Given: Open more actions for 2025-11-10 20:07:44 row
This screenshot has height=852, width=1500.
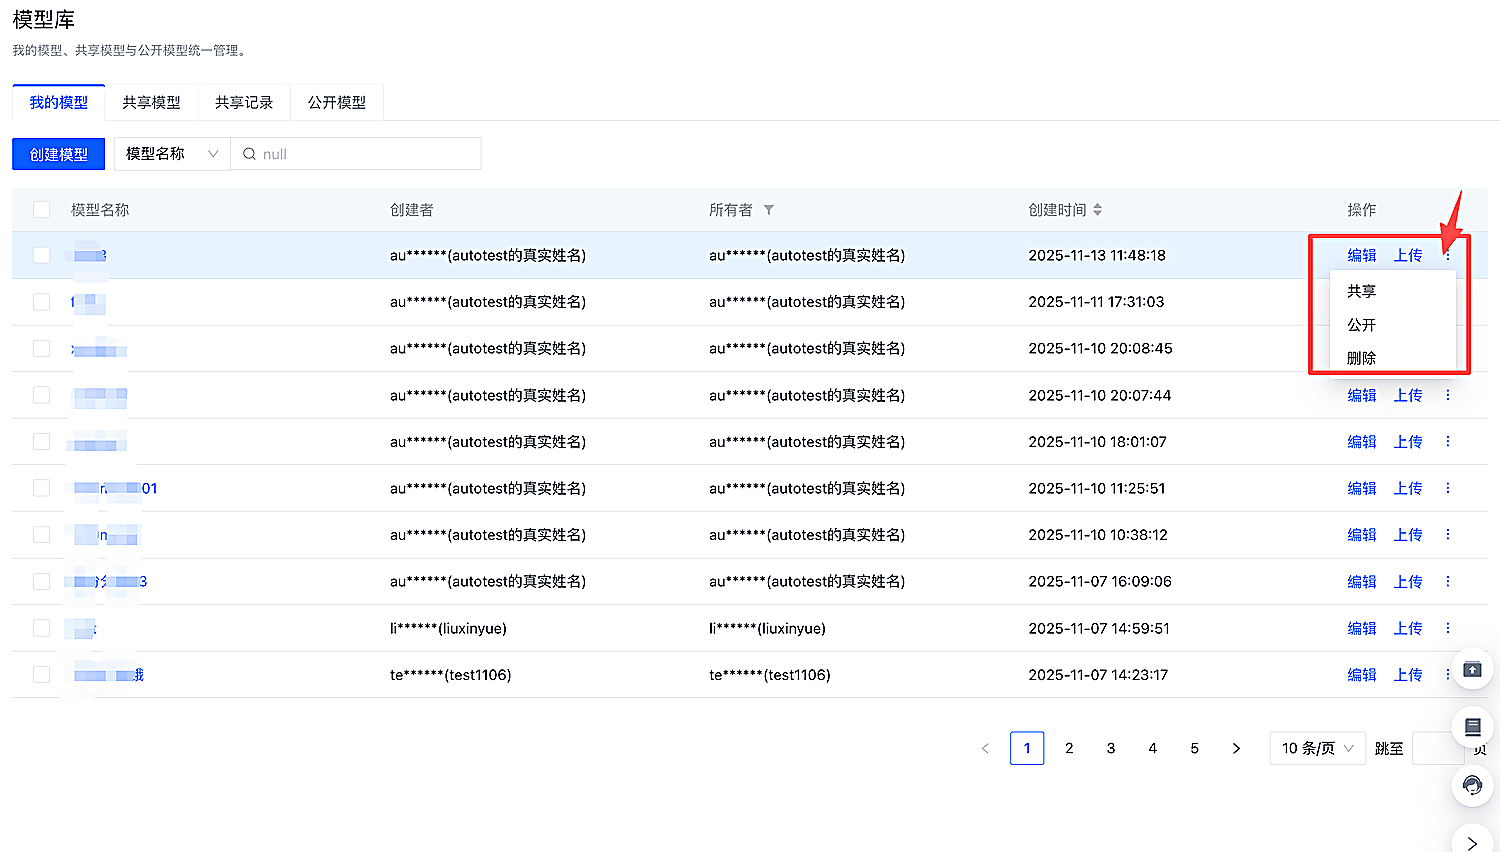Looking at the screenshot, I should click(1447, 395).
